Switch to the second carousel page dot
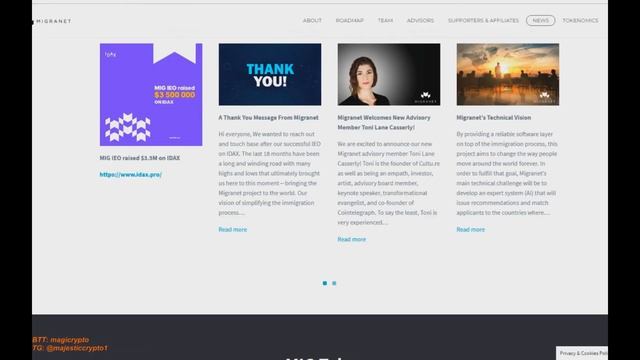This screenshot has height=360, width=640. point(334,283)
